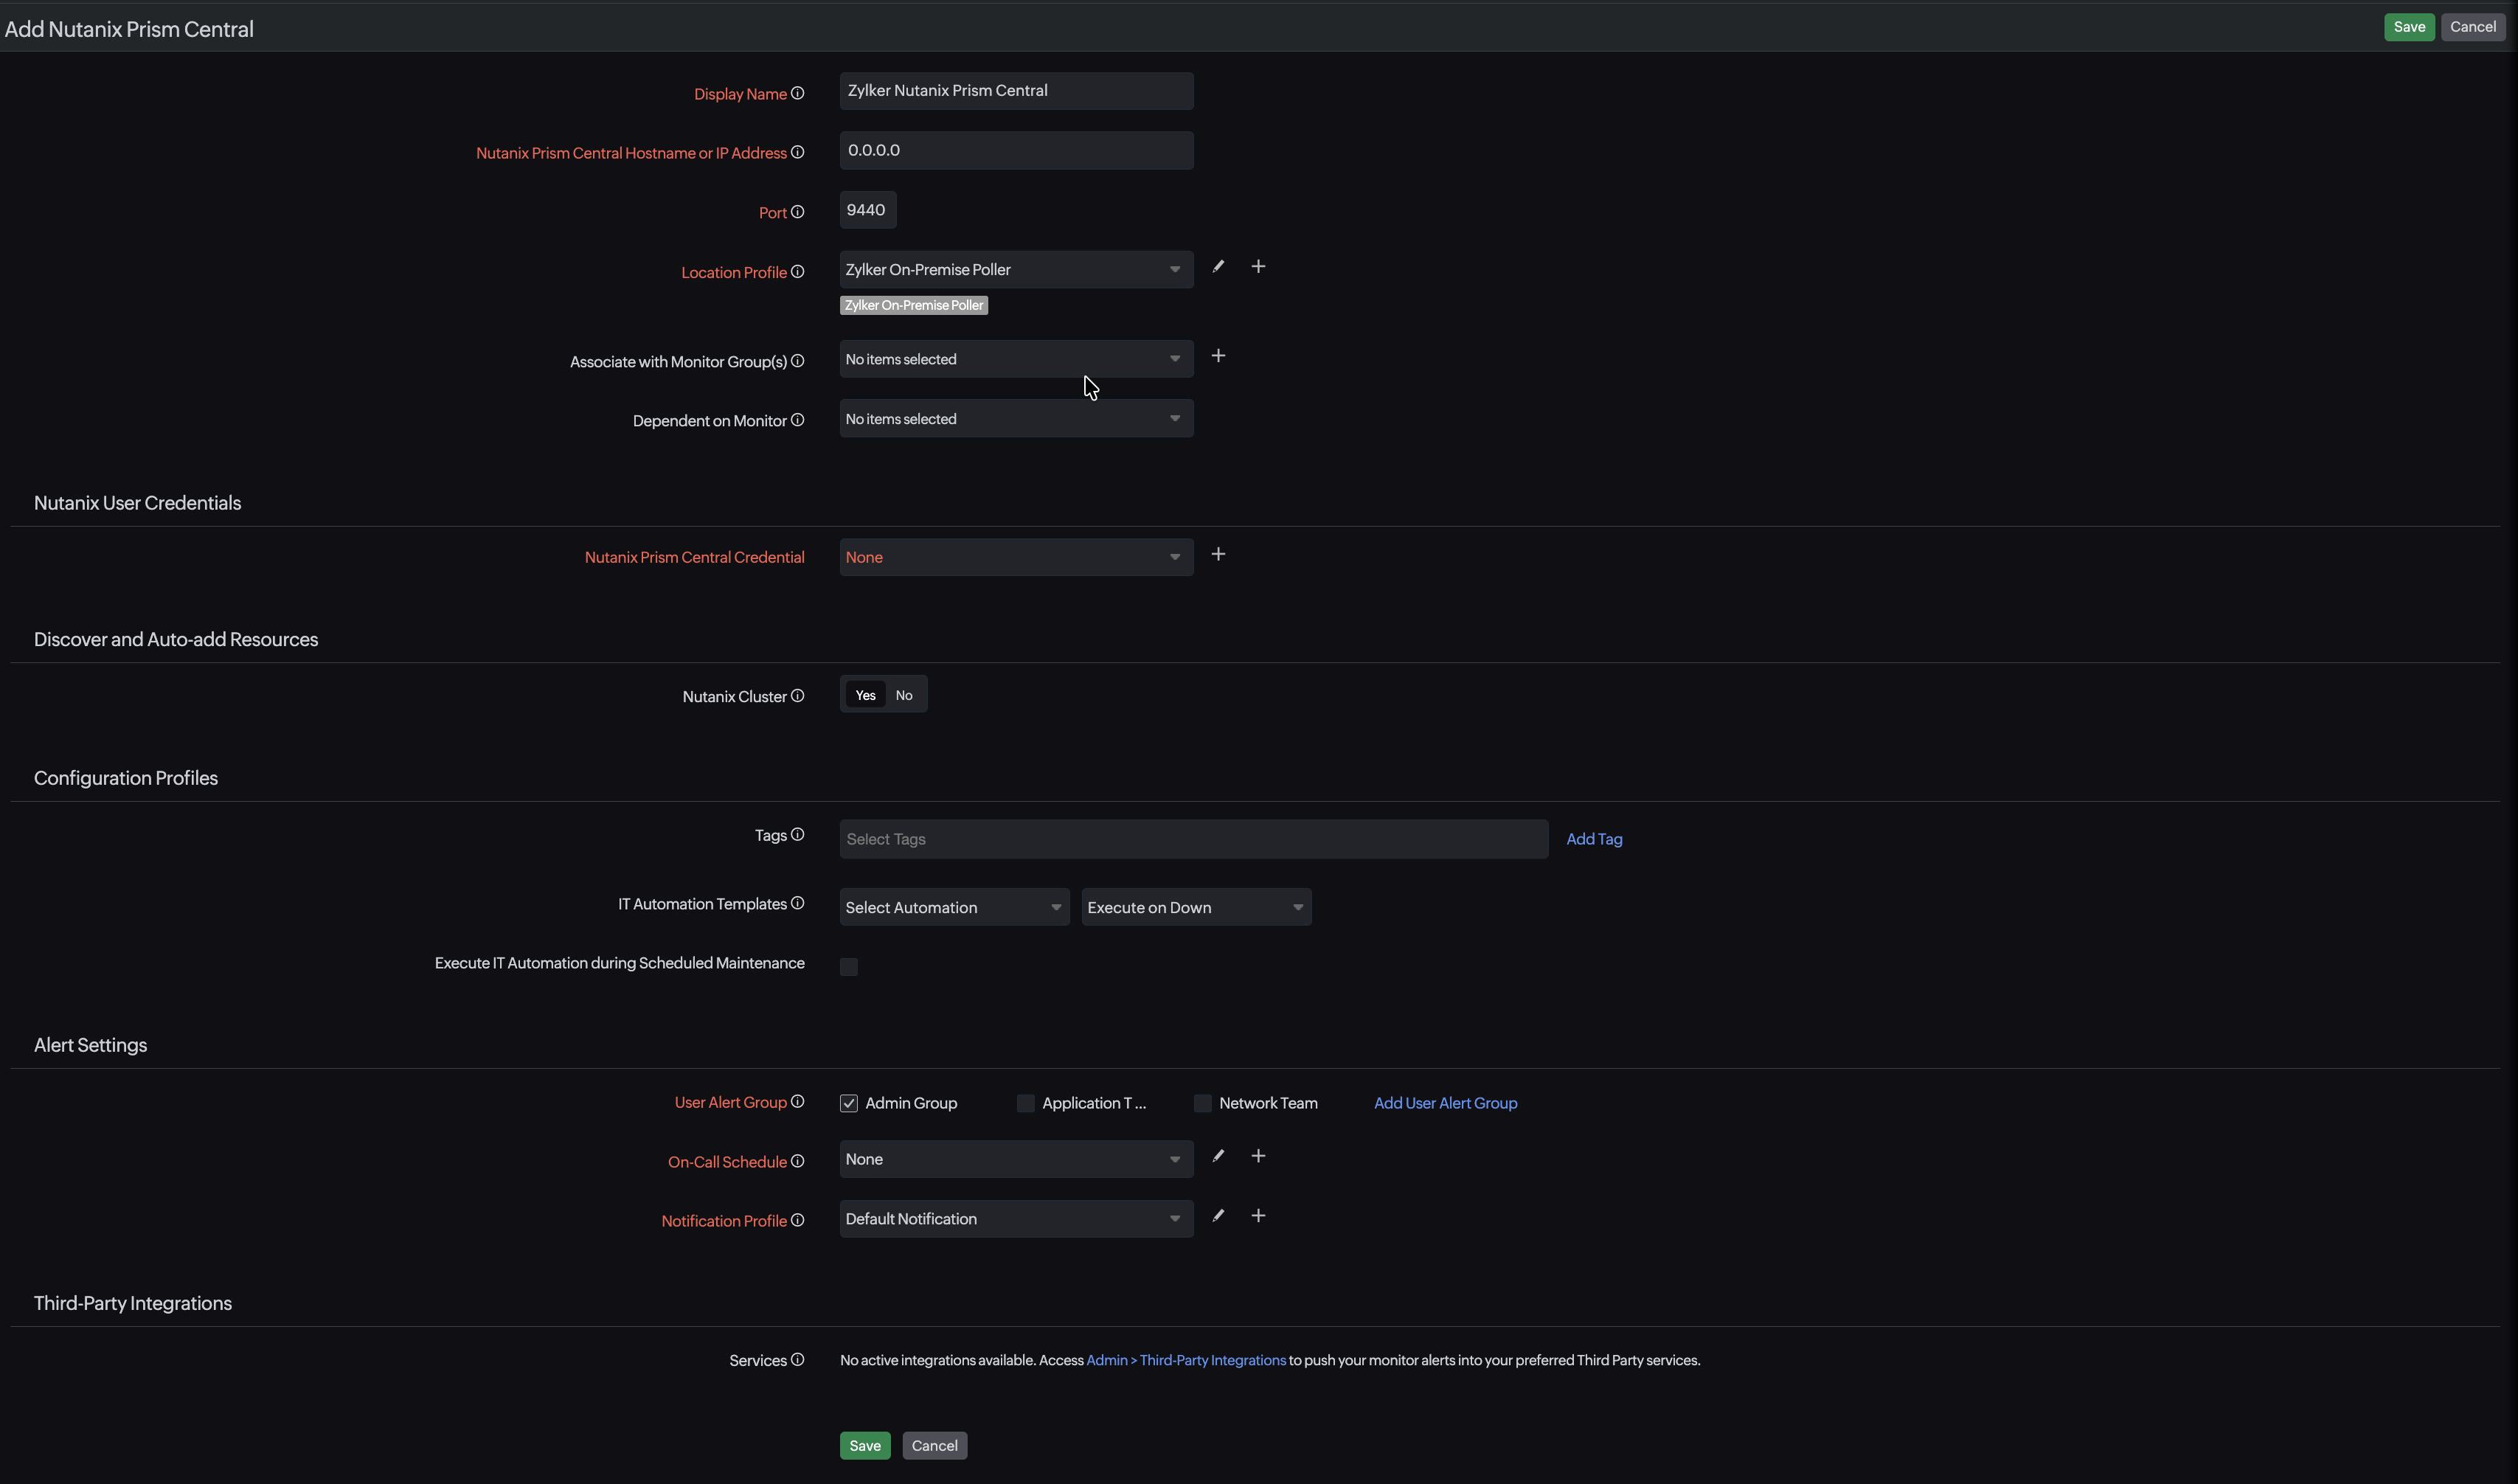This screenshot has width=2518, height=1484.
Task: Open the On-Call Schedule dropdown
Action: 1016,1159
